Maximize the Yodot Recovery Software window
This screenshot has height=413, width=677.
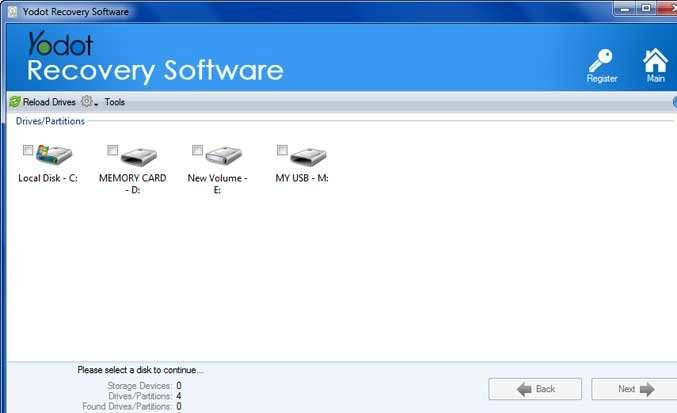click(x=646, y=9)
